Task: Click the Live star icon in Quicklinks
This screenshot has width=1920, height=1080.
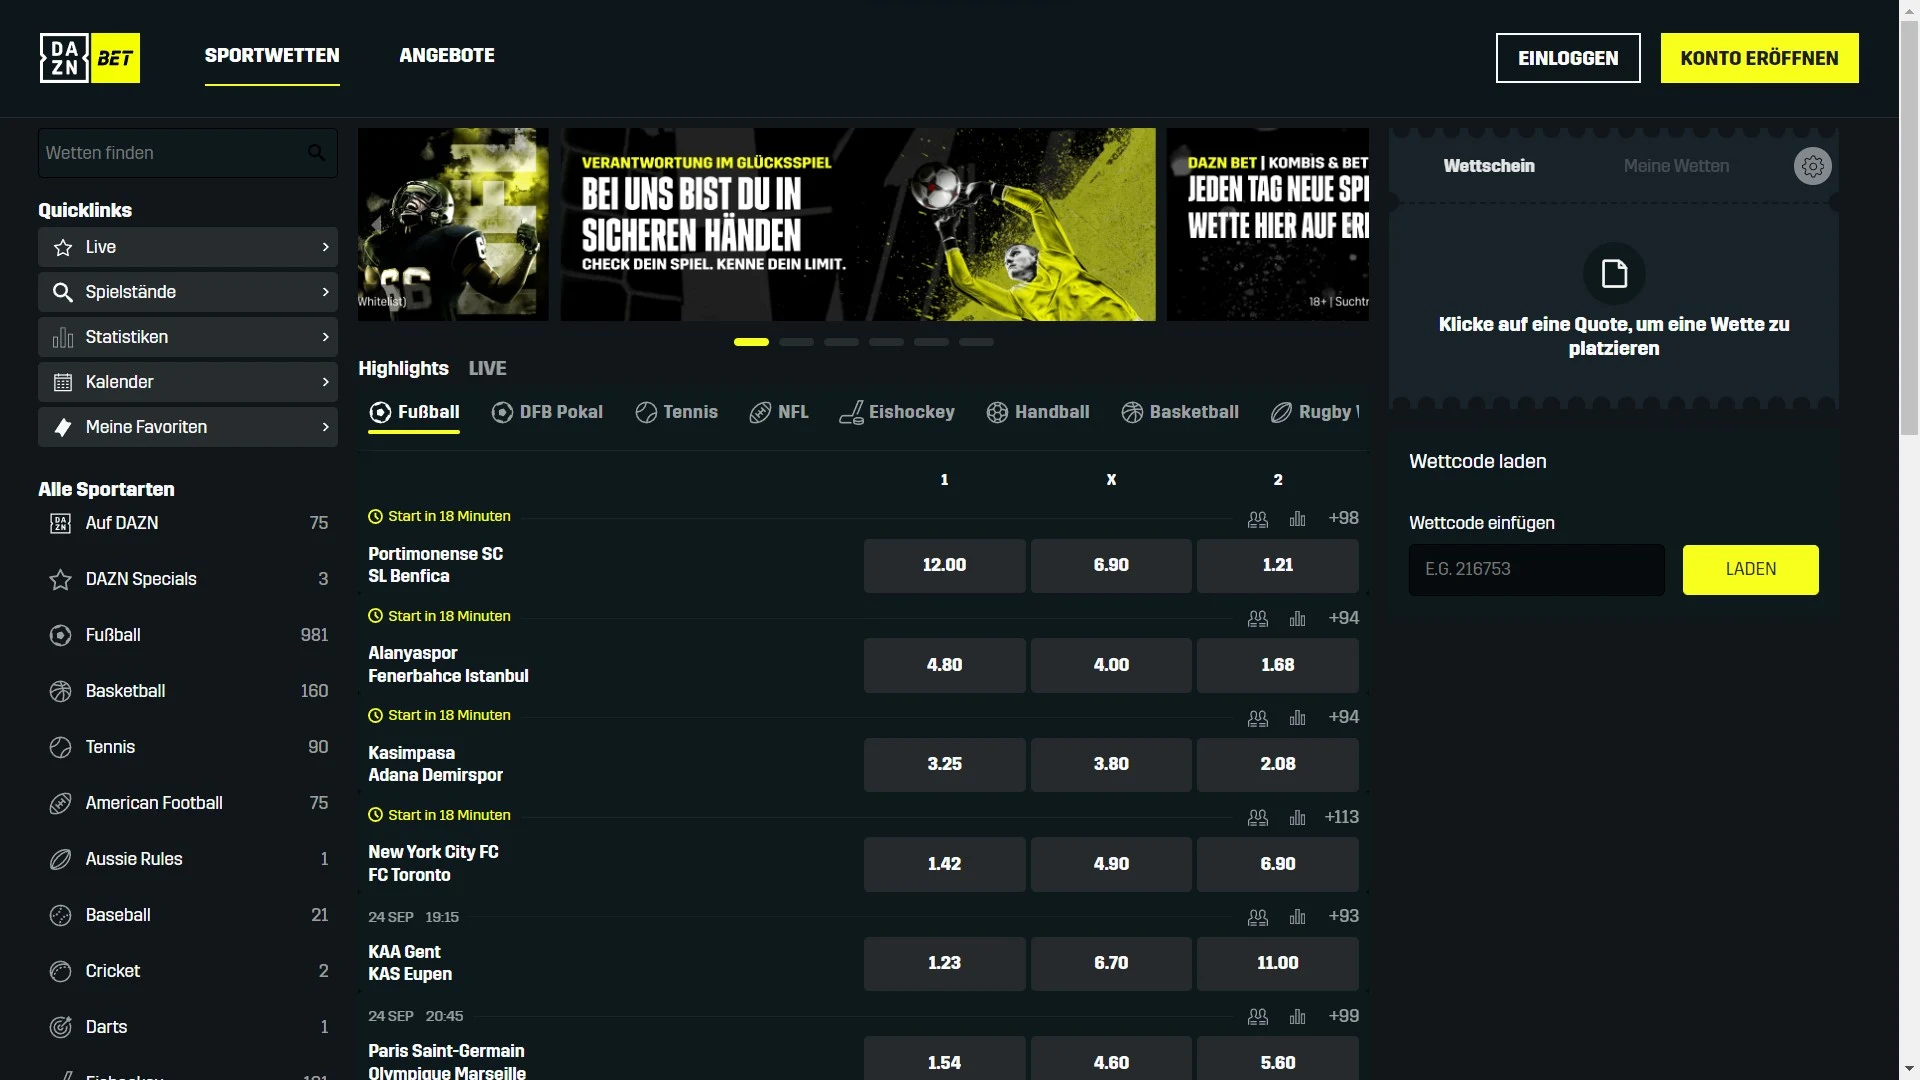Action: pyautogui.click(x=62, y=247)
